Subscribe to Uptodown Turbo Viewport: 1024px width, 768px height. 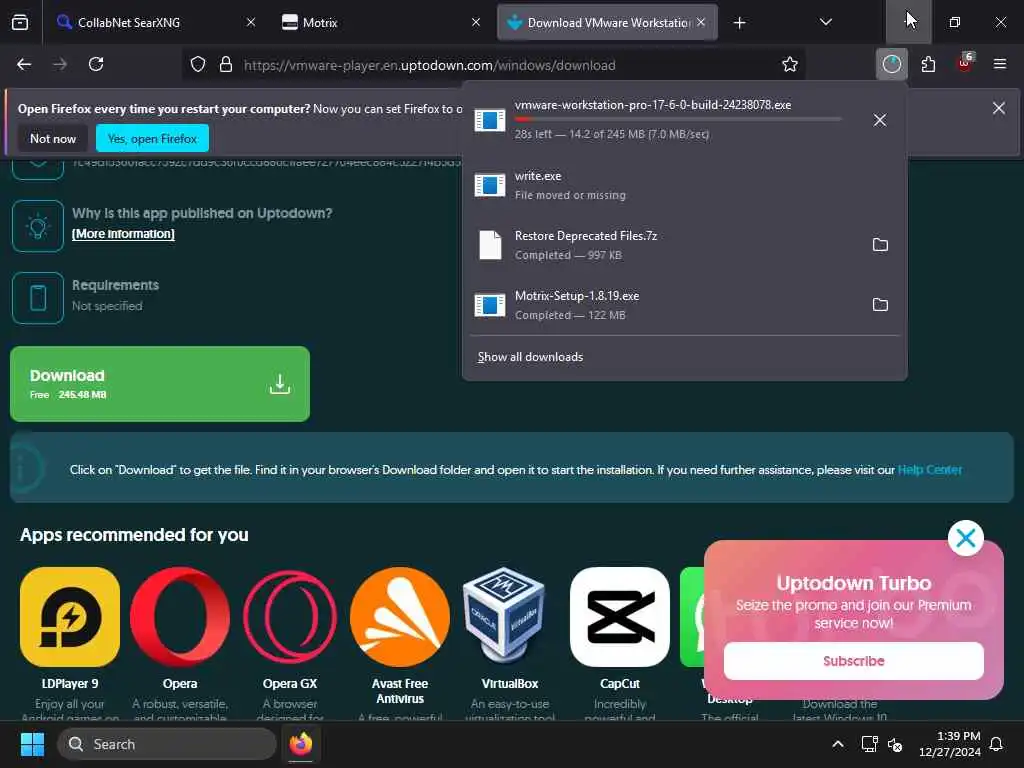click(x=854, y=661)
